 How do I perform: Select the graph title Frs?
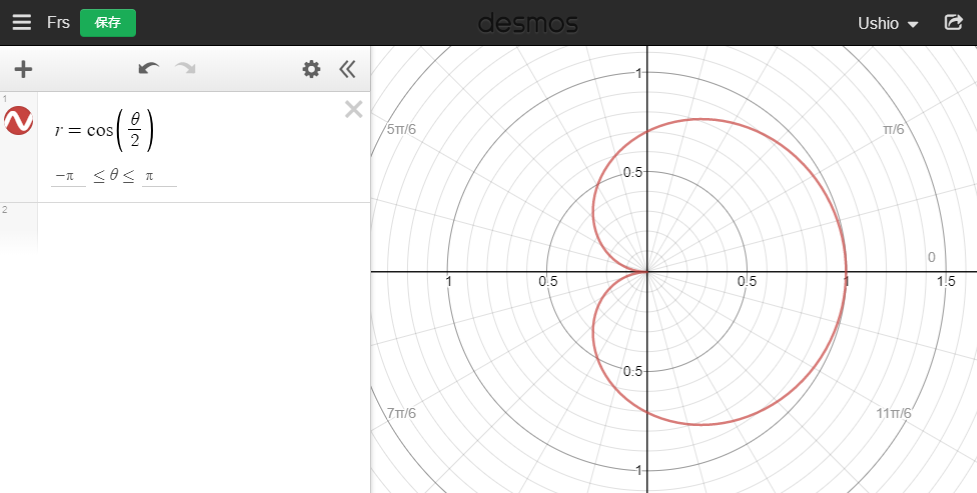click(x=58, y=22)
